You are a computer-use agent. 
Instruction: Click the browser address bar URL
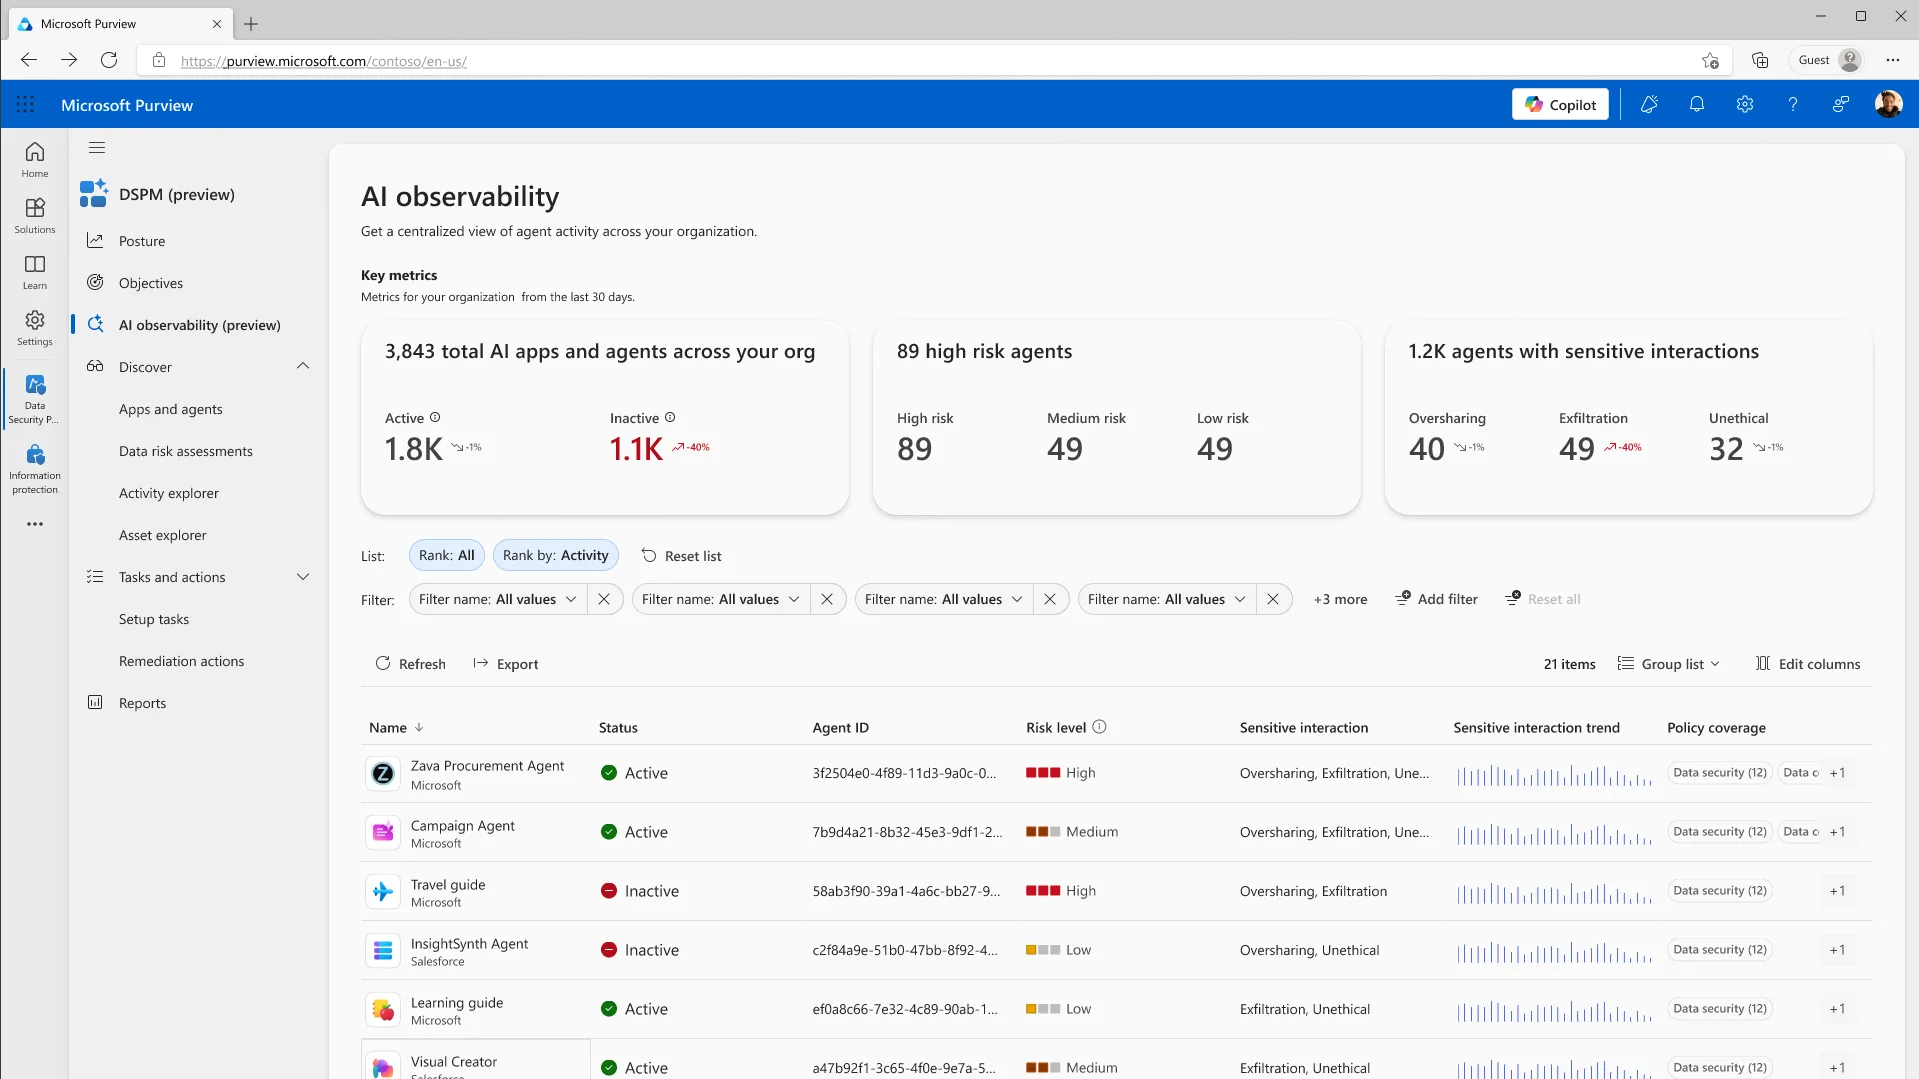coord(324,61)
